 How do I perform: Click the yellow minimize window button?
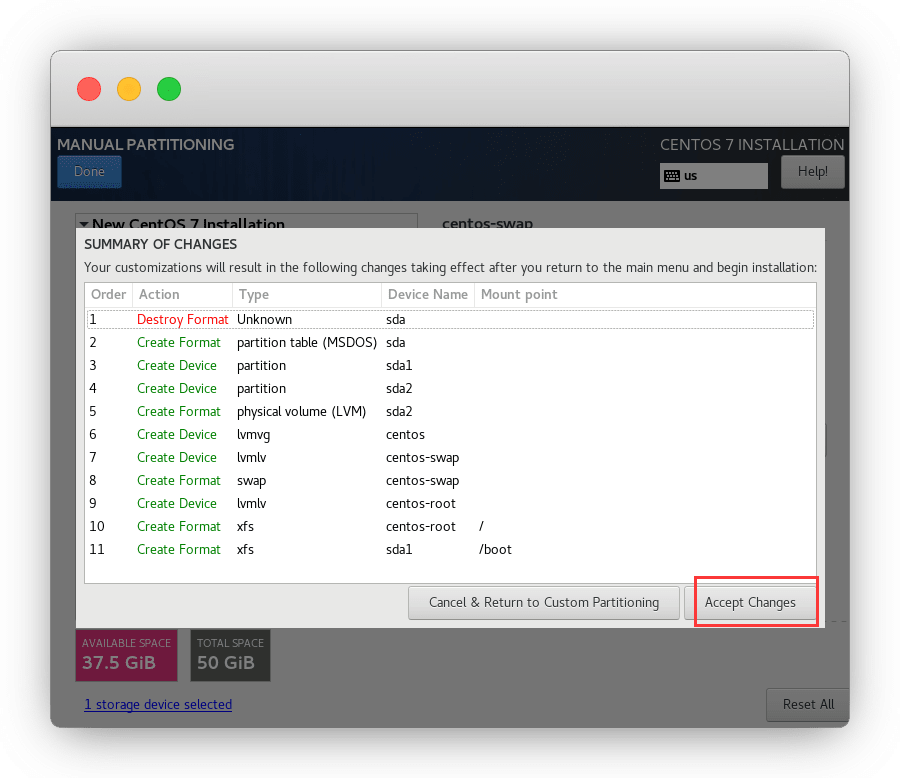[129, 89]
